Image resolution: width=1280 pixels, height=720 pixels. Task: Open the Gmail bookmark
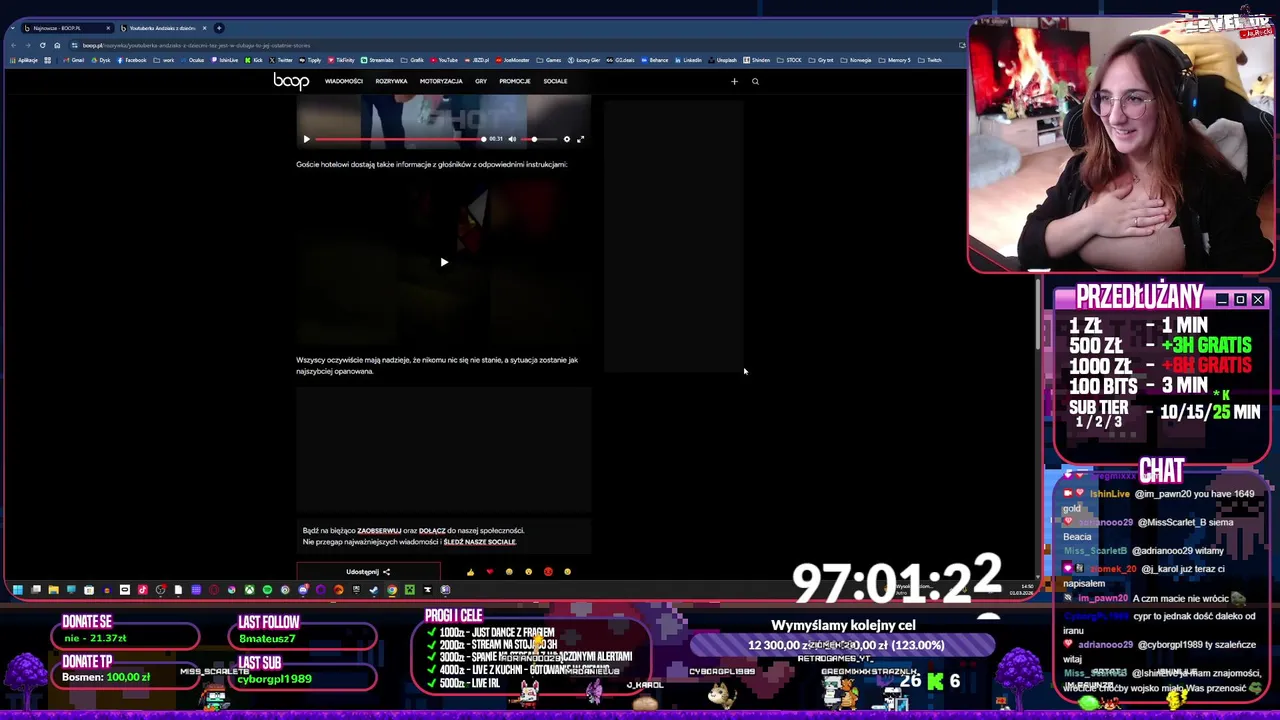(74, 60)
